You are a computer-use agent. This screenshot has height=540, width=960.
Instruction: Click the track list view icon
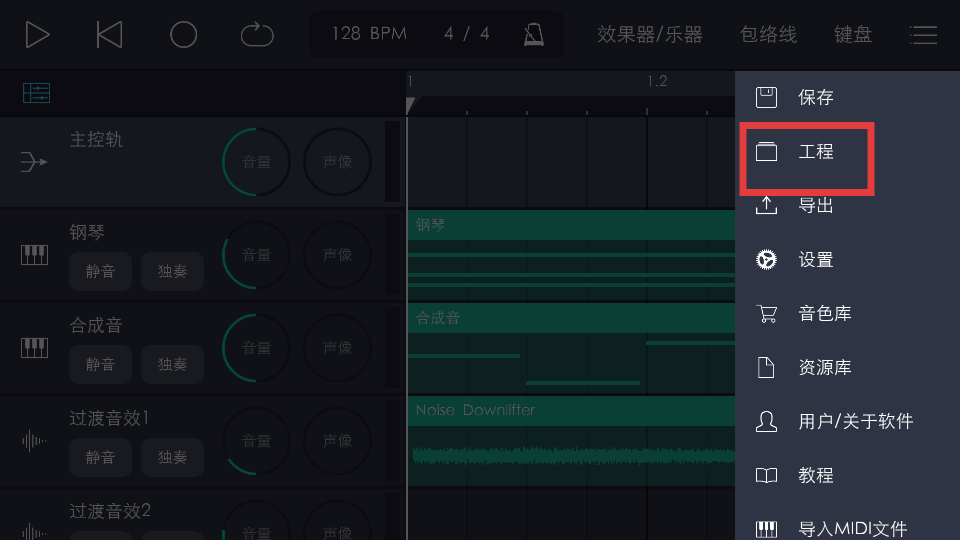click(36, 94)
